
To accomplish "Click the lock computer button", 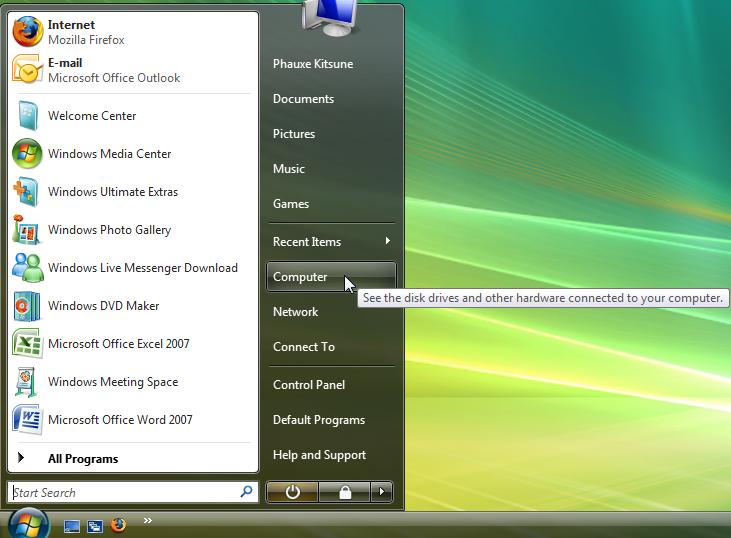I will 345,492.
